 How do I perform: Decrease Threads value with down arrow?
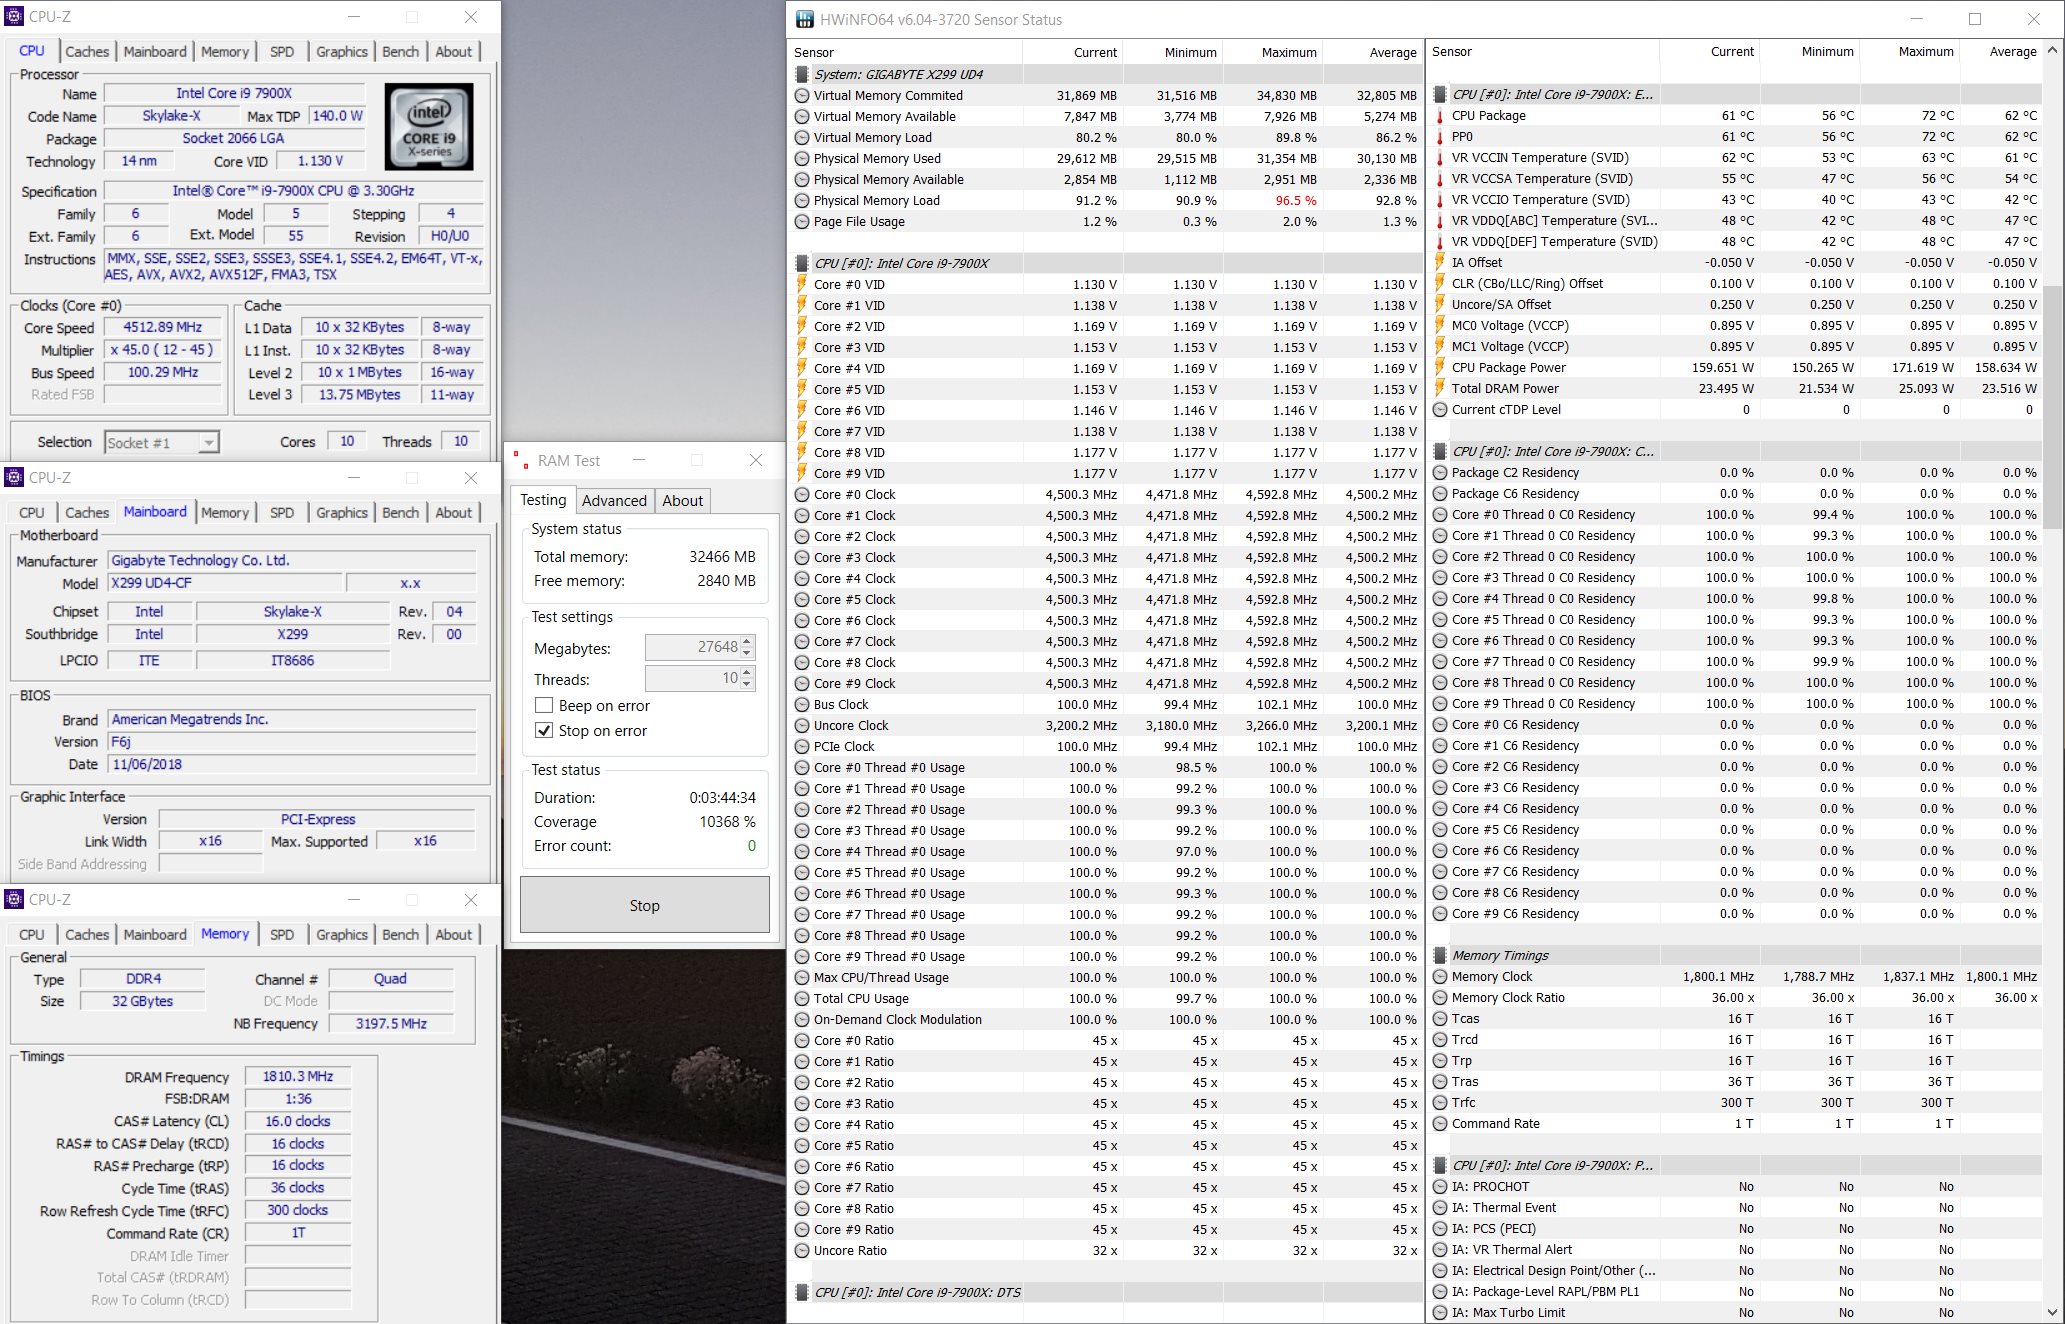point(748,685)
